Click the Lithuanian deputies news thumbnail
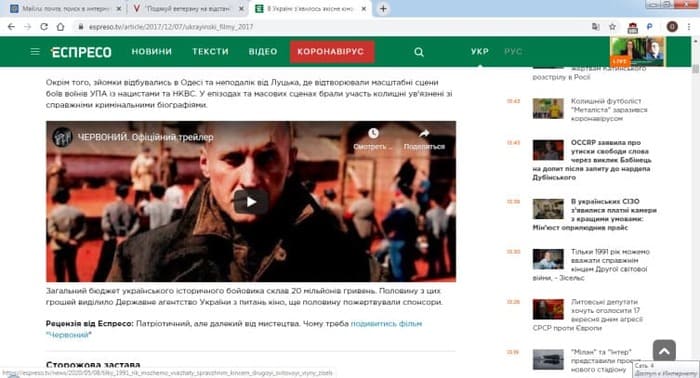 click(x=548, y=309)
